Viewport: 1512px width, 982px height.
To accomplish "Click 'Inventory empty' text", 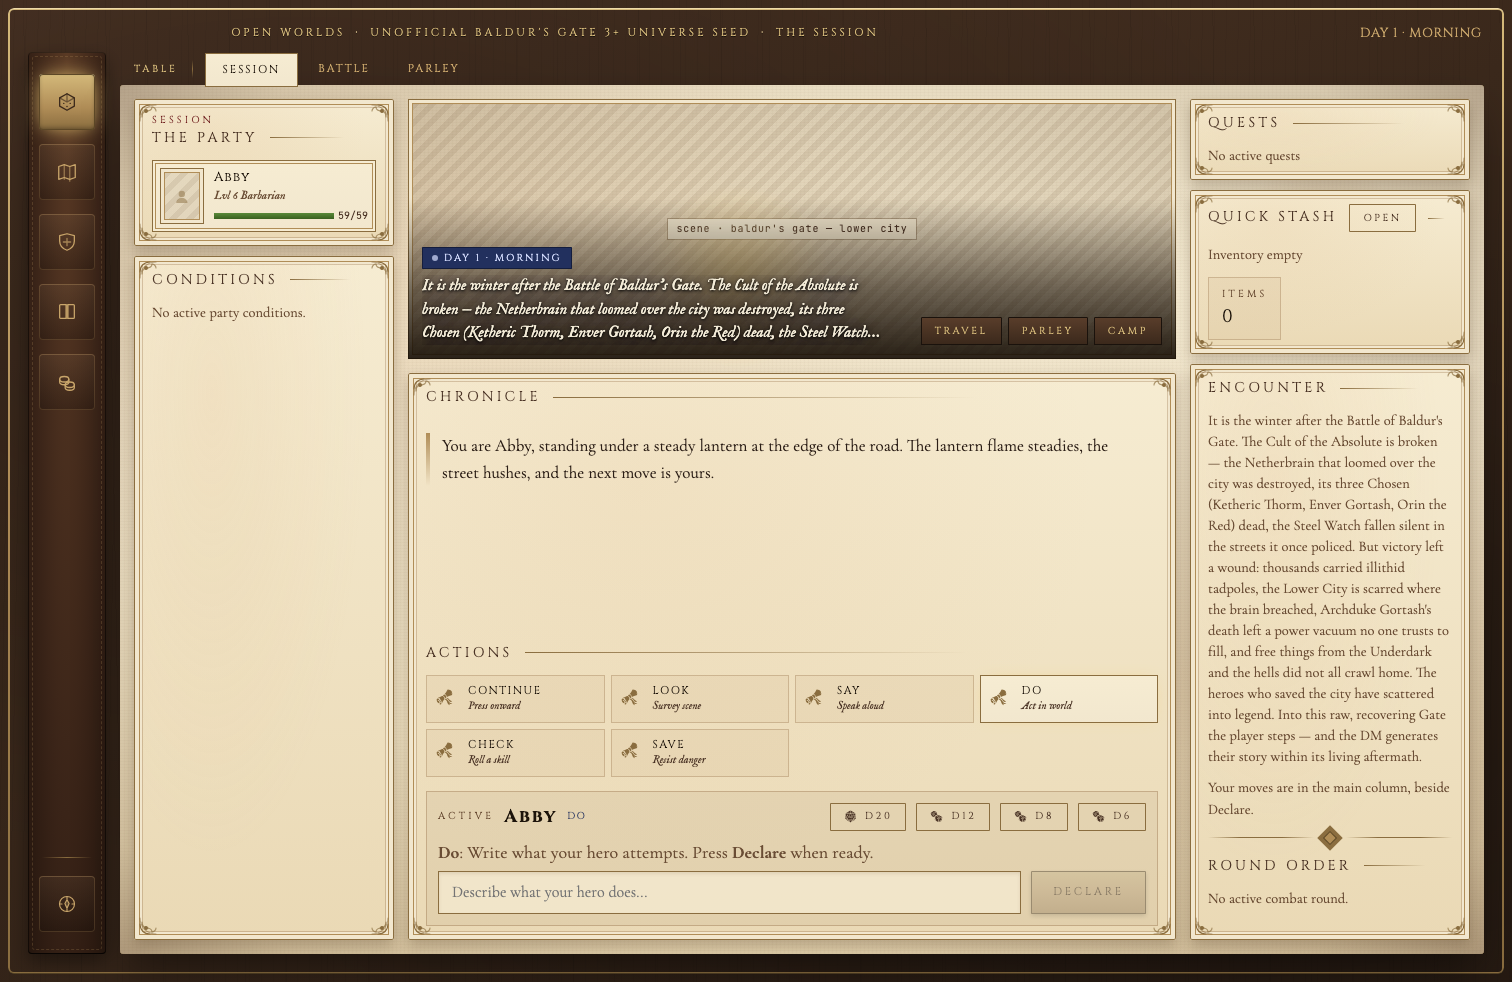I will (1255, 255).
